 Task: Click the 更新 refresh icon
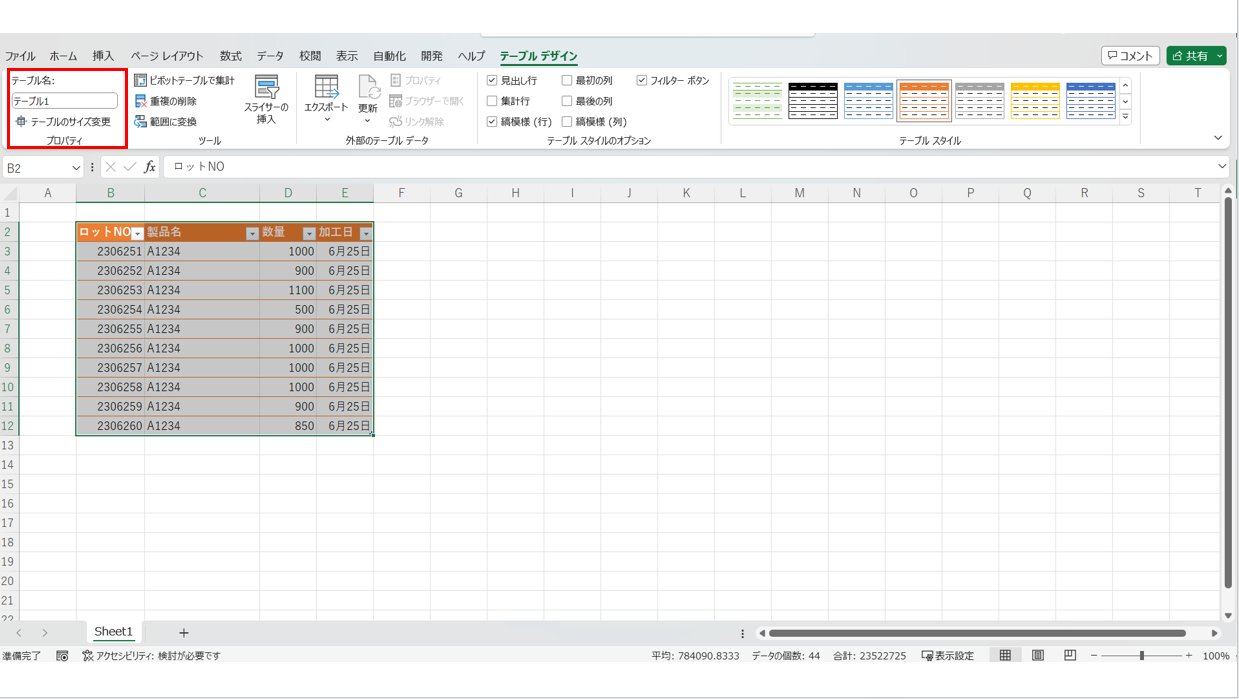pos(368,87)
